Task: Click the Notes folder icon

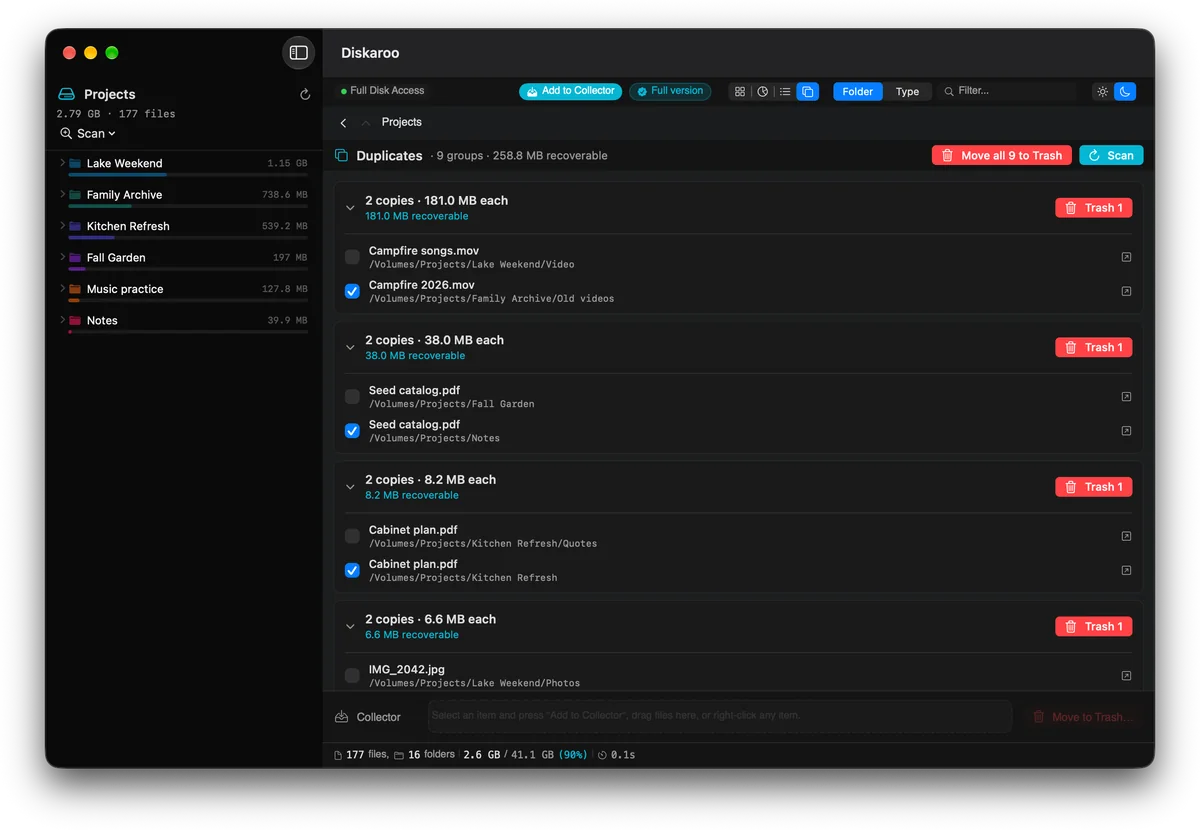Action: (75, 321)
